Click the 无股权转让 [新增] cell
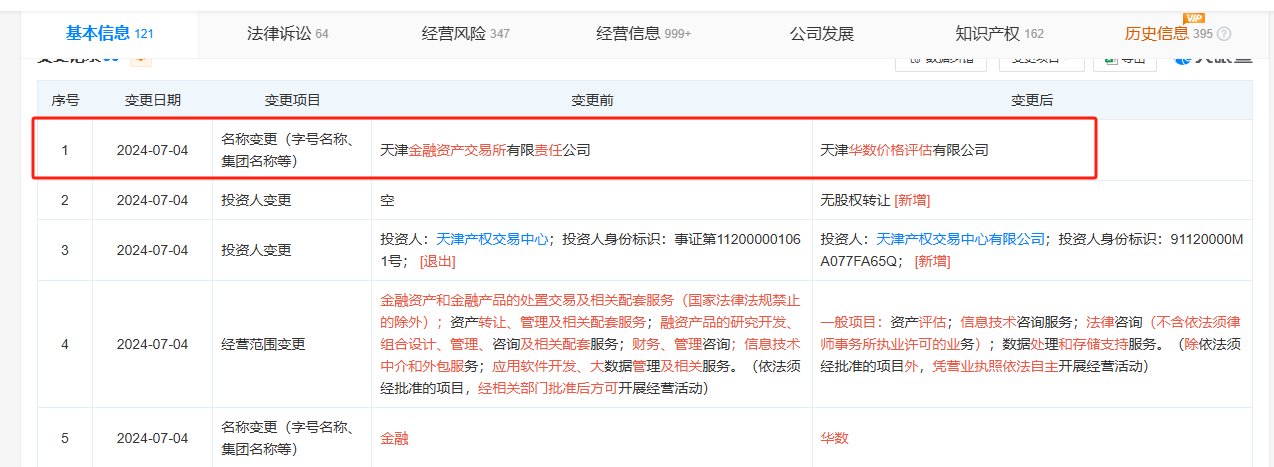 pyautogui.click(x=875, y=200)
